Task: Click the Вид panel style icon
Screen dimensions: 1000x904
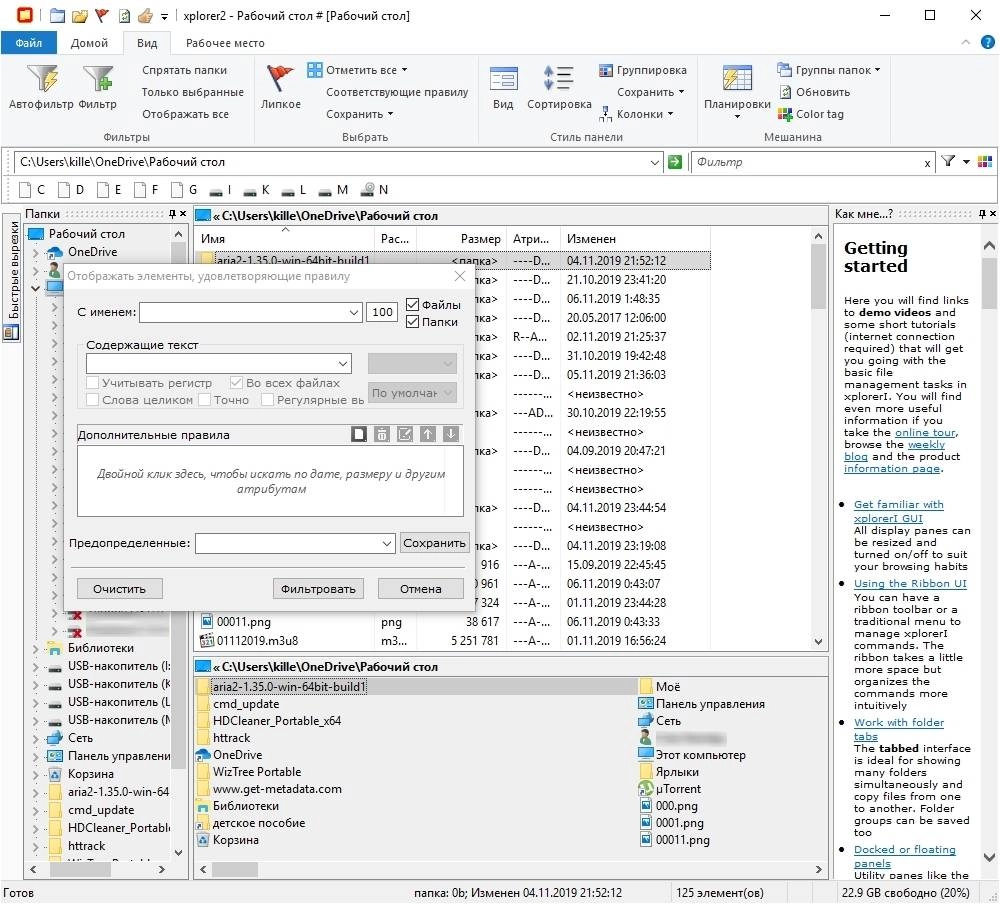Action: pos(503,78)
